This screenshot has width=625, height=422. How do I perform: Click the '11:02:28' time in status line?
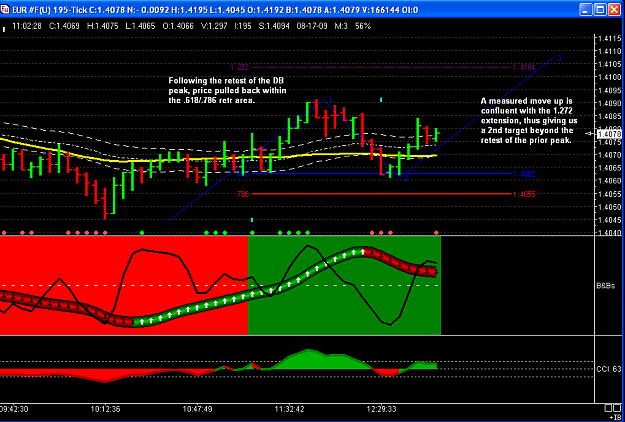[27, 26]
